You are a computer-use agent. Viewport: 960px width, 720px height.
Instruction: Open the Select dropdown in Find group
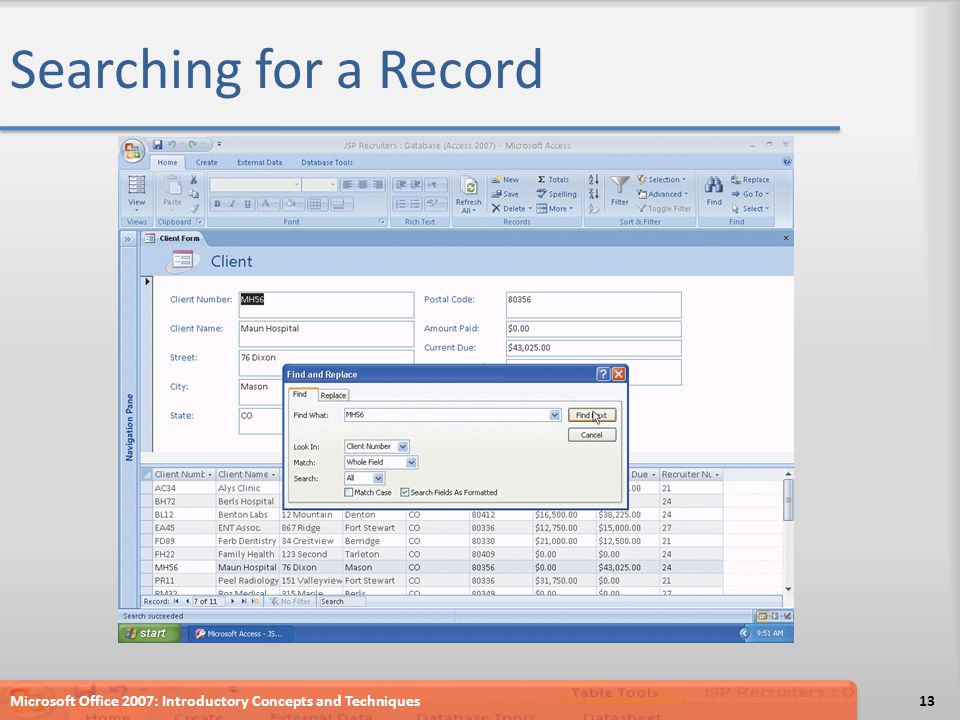pos(750,208)
